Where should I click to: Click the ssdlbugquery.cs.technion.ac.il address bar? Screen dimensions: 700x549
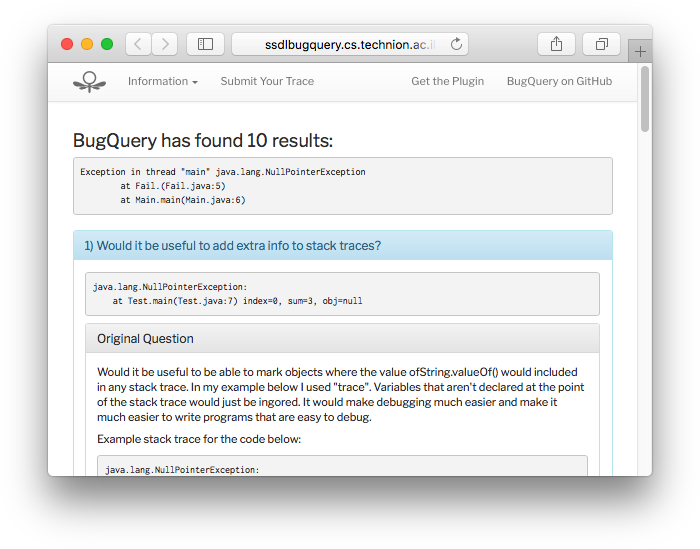(350, 44)
